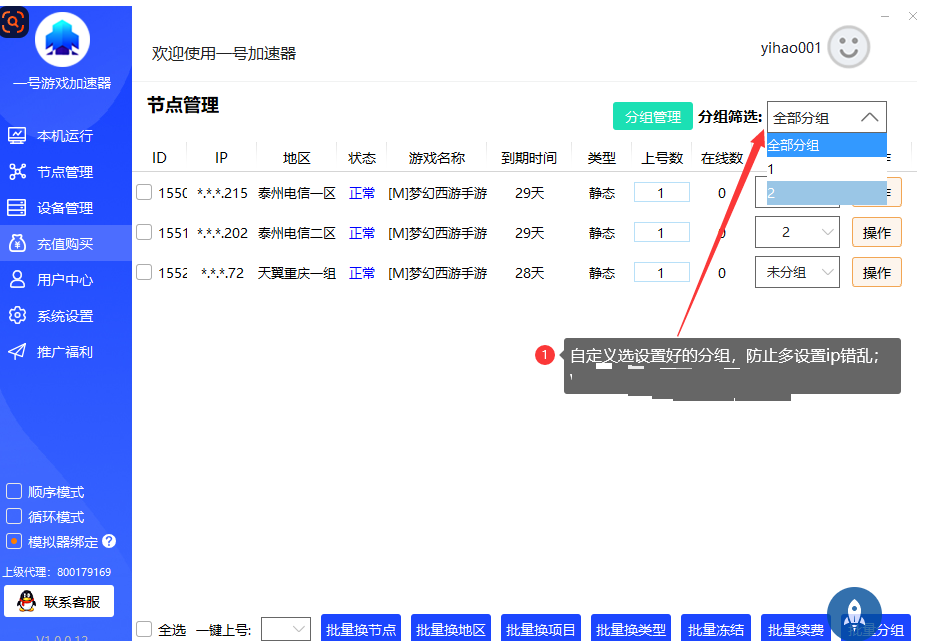Viewport: 931px width, 641px height.
Task: Click the node icon beside 节点管理
Action: (x=17, y=172)
